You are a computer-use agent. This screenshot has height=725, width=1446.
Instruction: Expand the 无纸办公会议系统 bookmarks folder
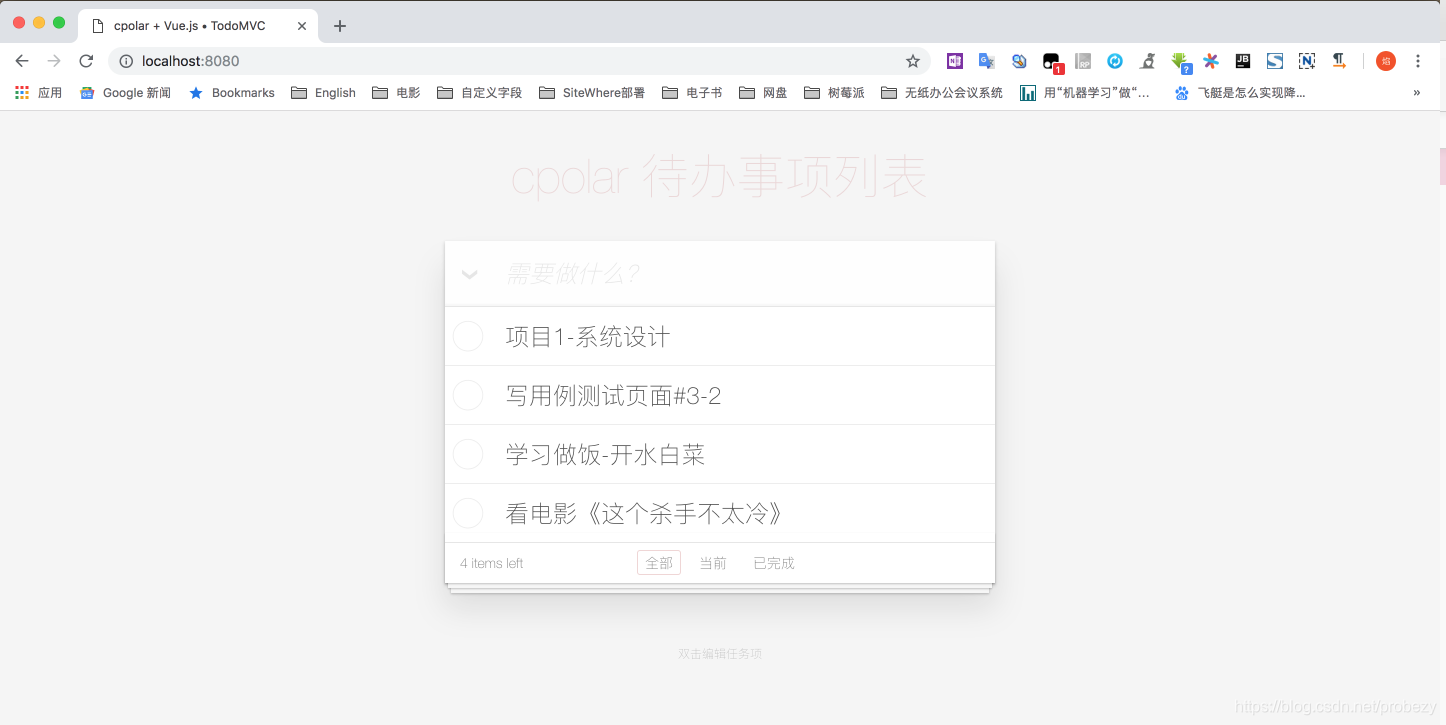point(942,92)
